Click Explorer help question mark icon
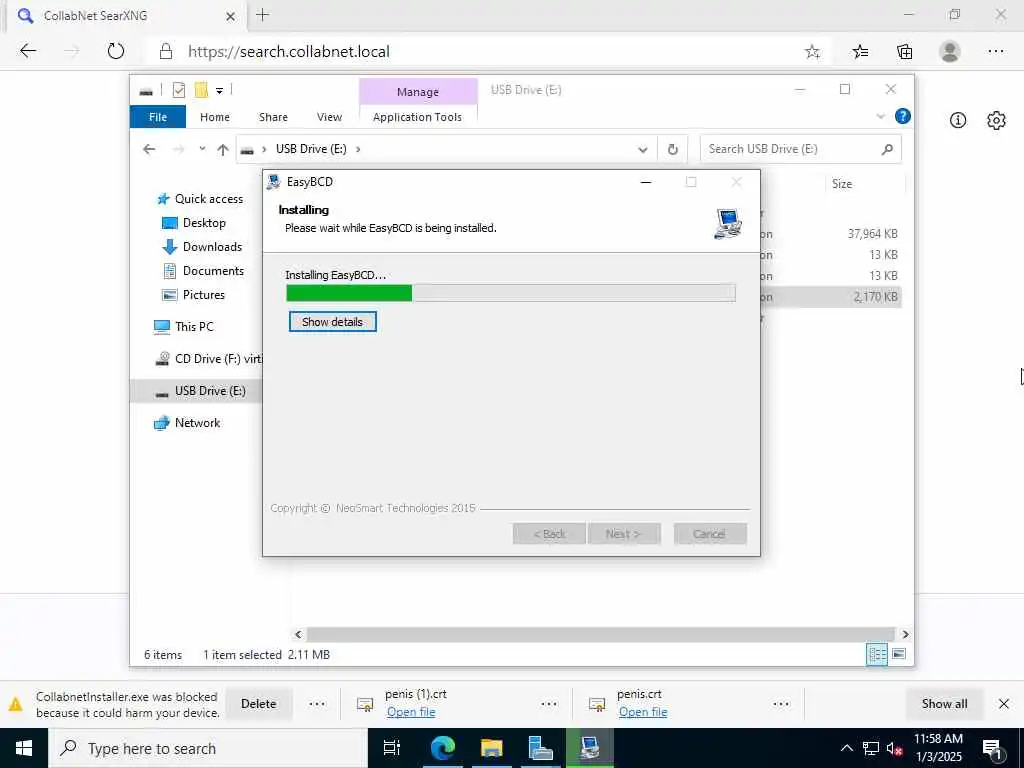Screen dimensions: 1024x768 (903, 116)
